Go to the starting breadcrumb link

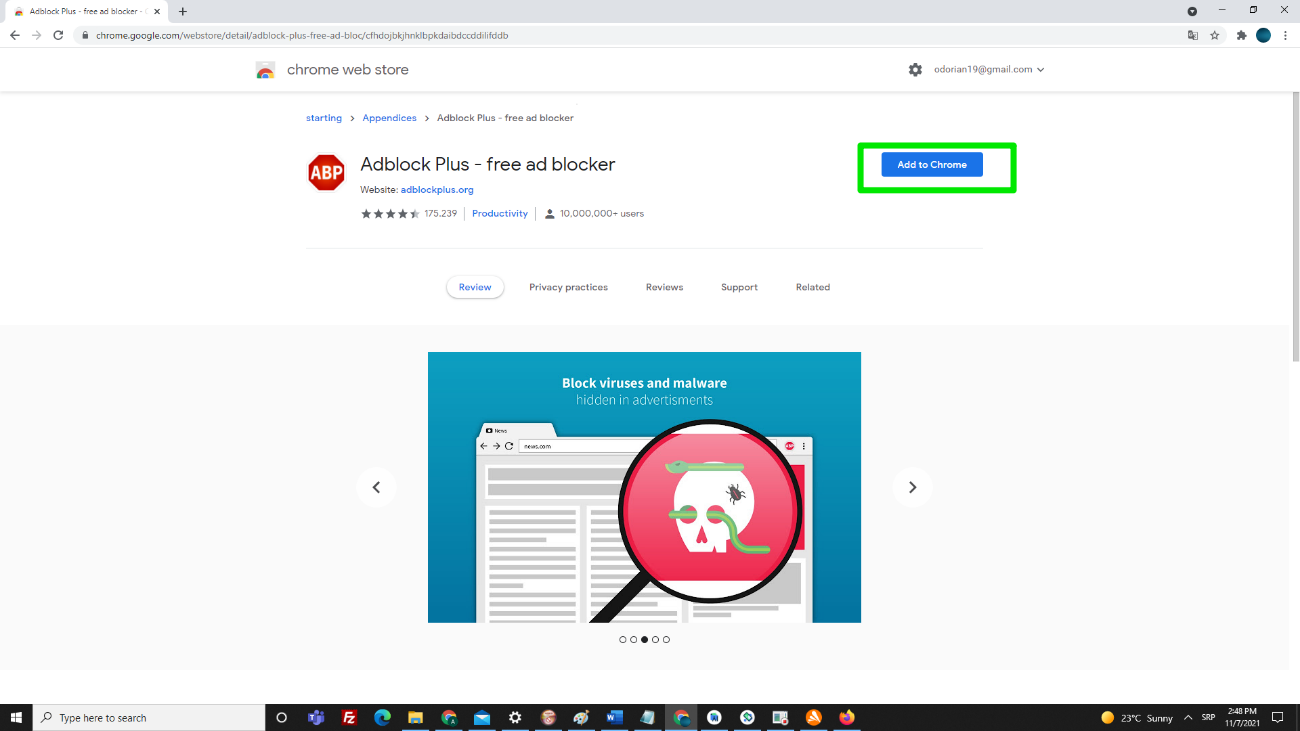click(324, 118)
